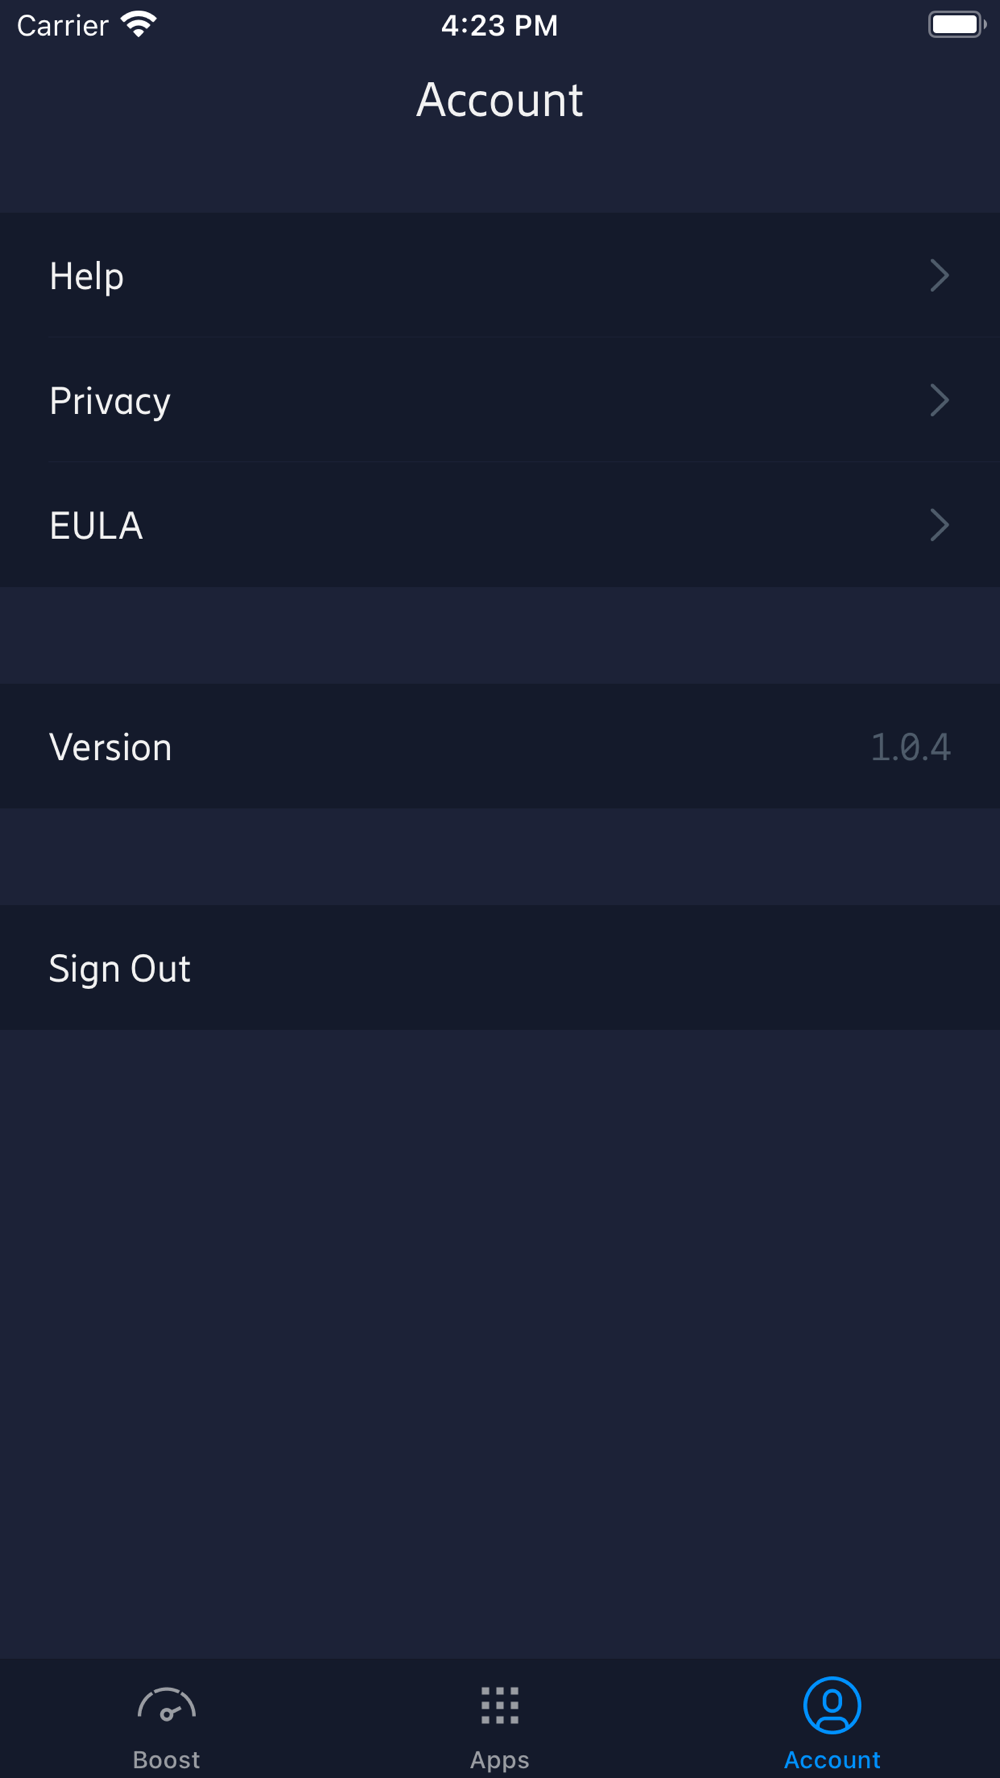Expand the Help row chevron

coord(938,276)
